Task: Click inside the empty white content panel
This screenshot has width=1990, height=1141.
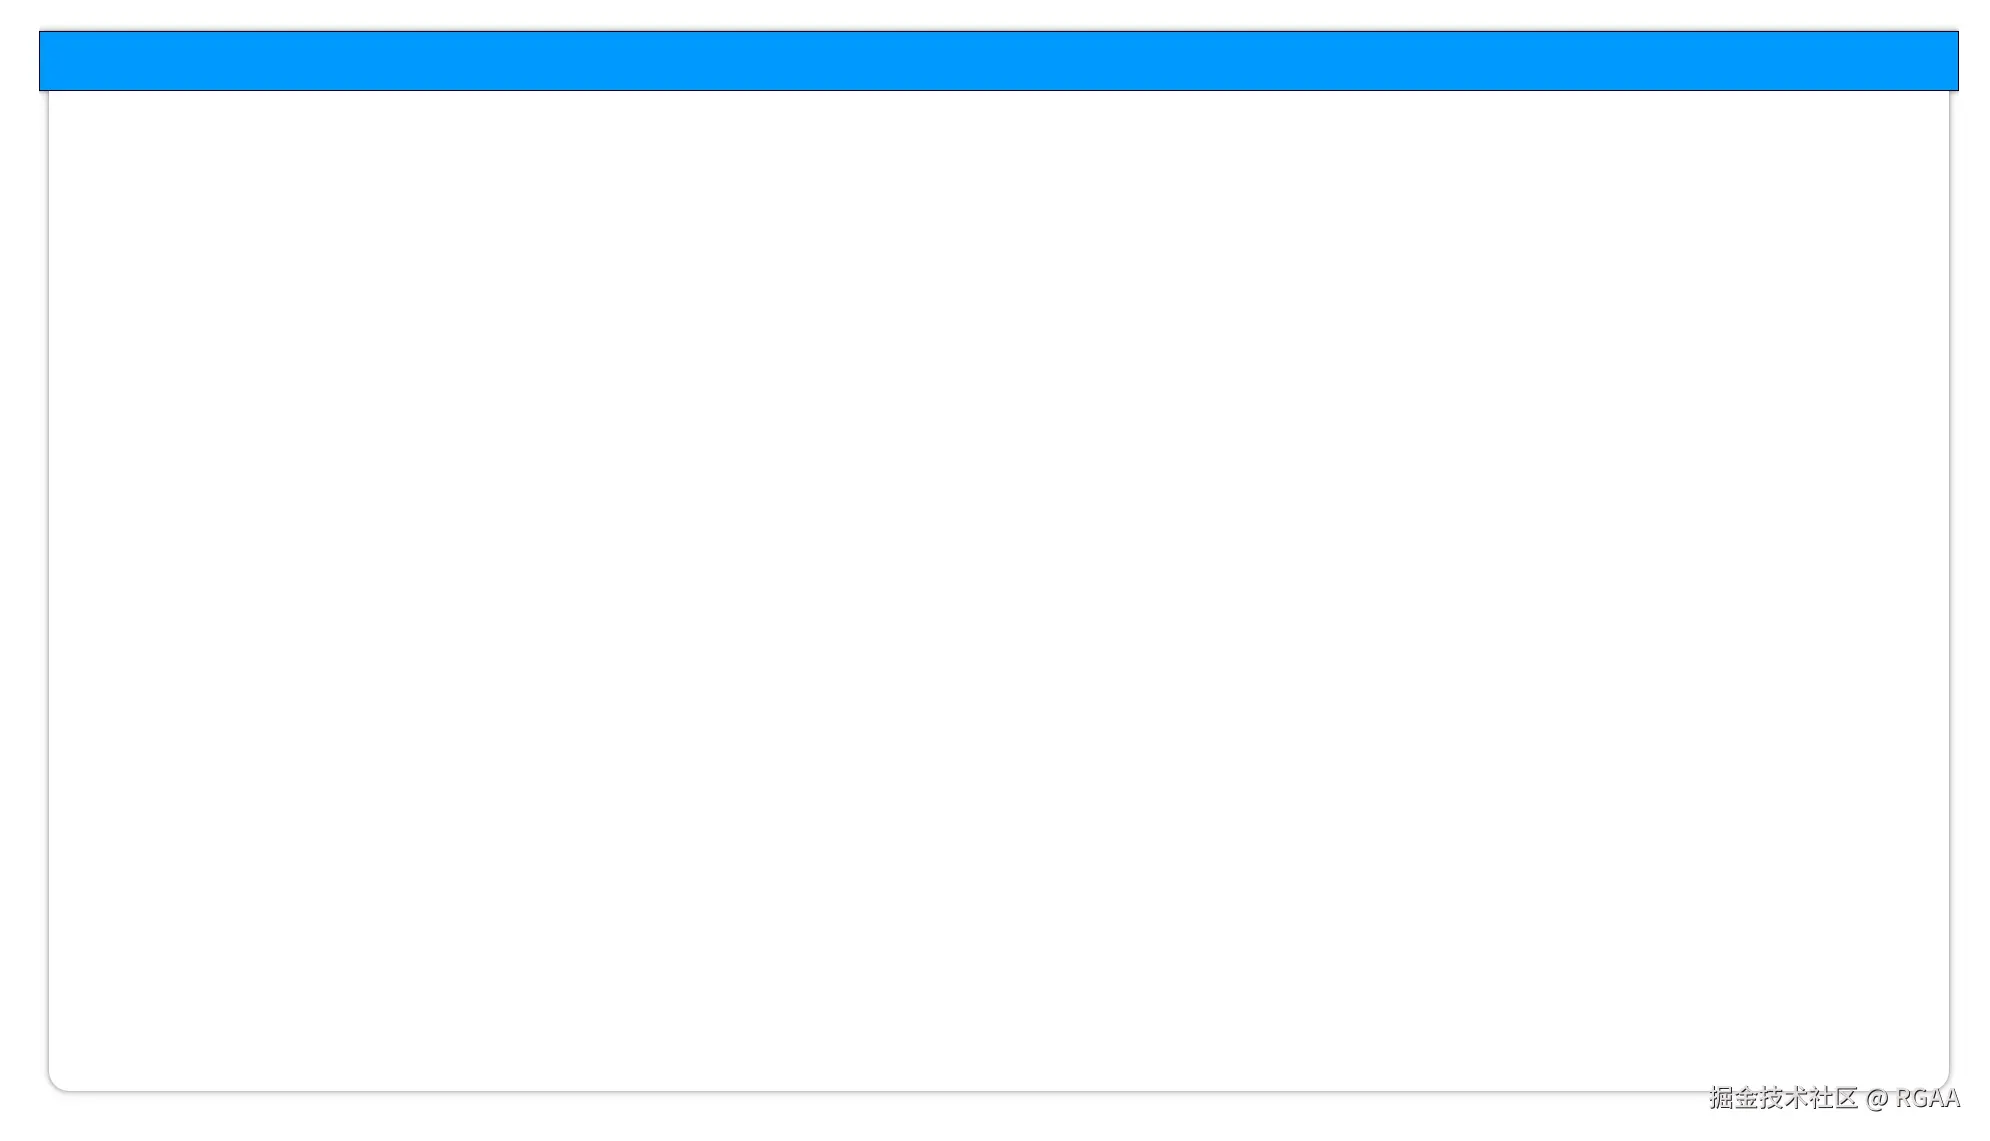Action: 998,590
